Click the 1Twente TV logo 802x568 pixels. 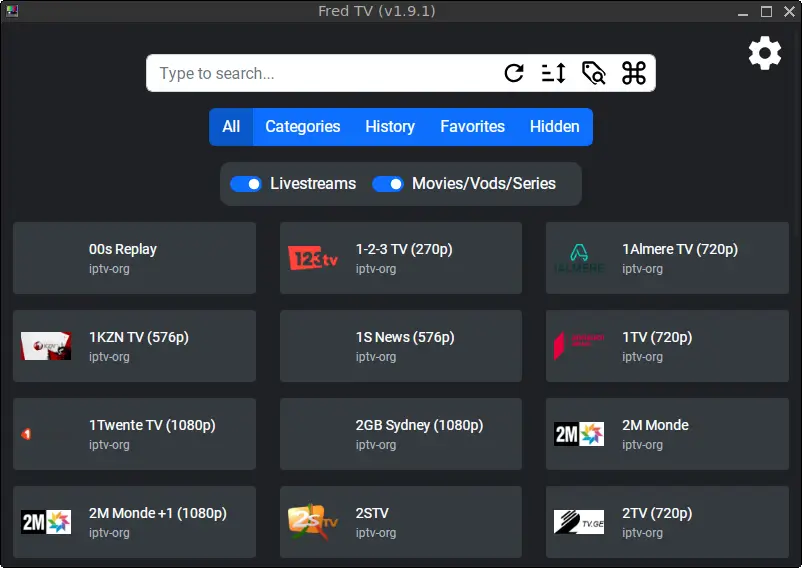pos(27,434)
